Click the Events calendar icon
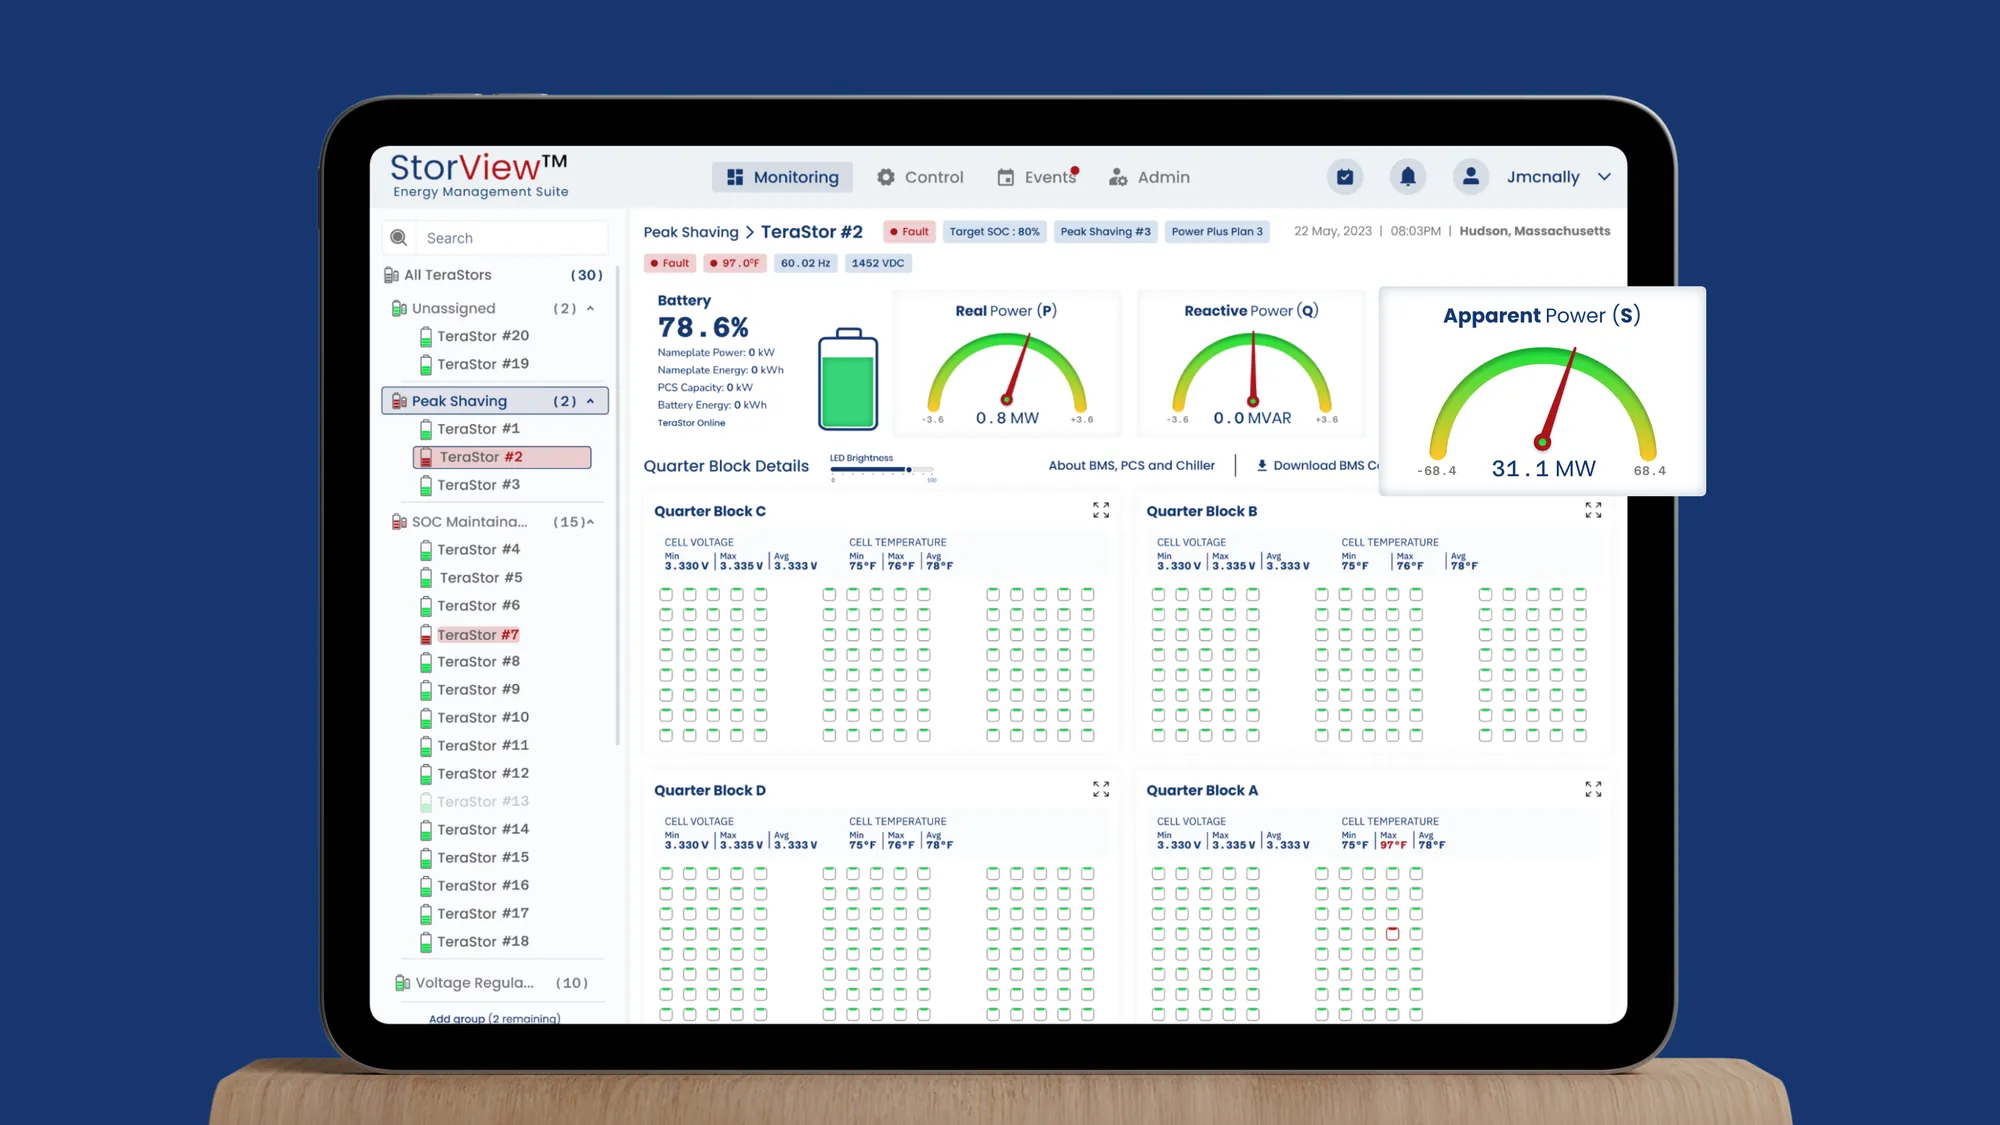The height and width of the screenshot is (1125, 2000). 1006,177
